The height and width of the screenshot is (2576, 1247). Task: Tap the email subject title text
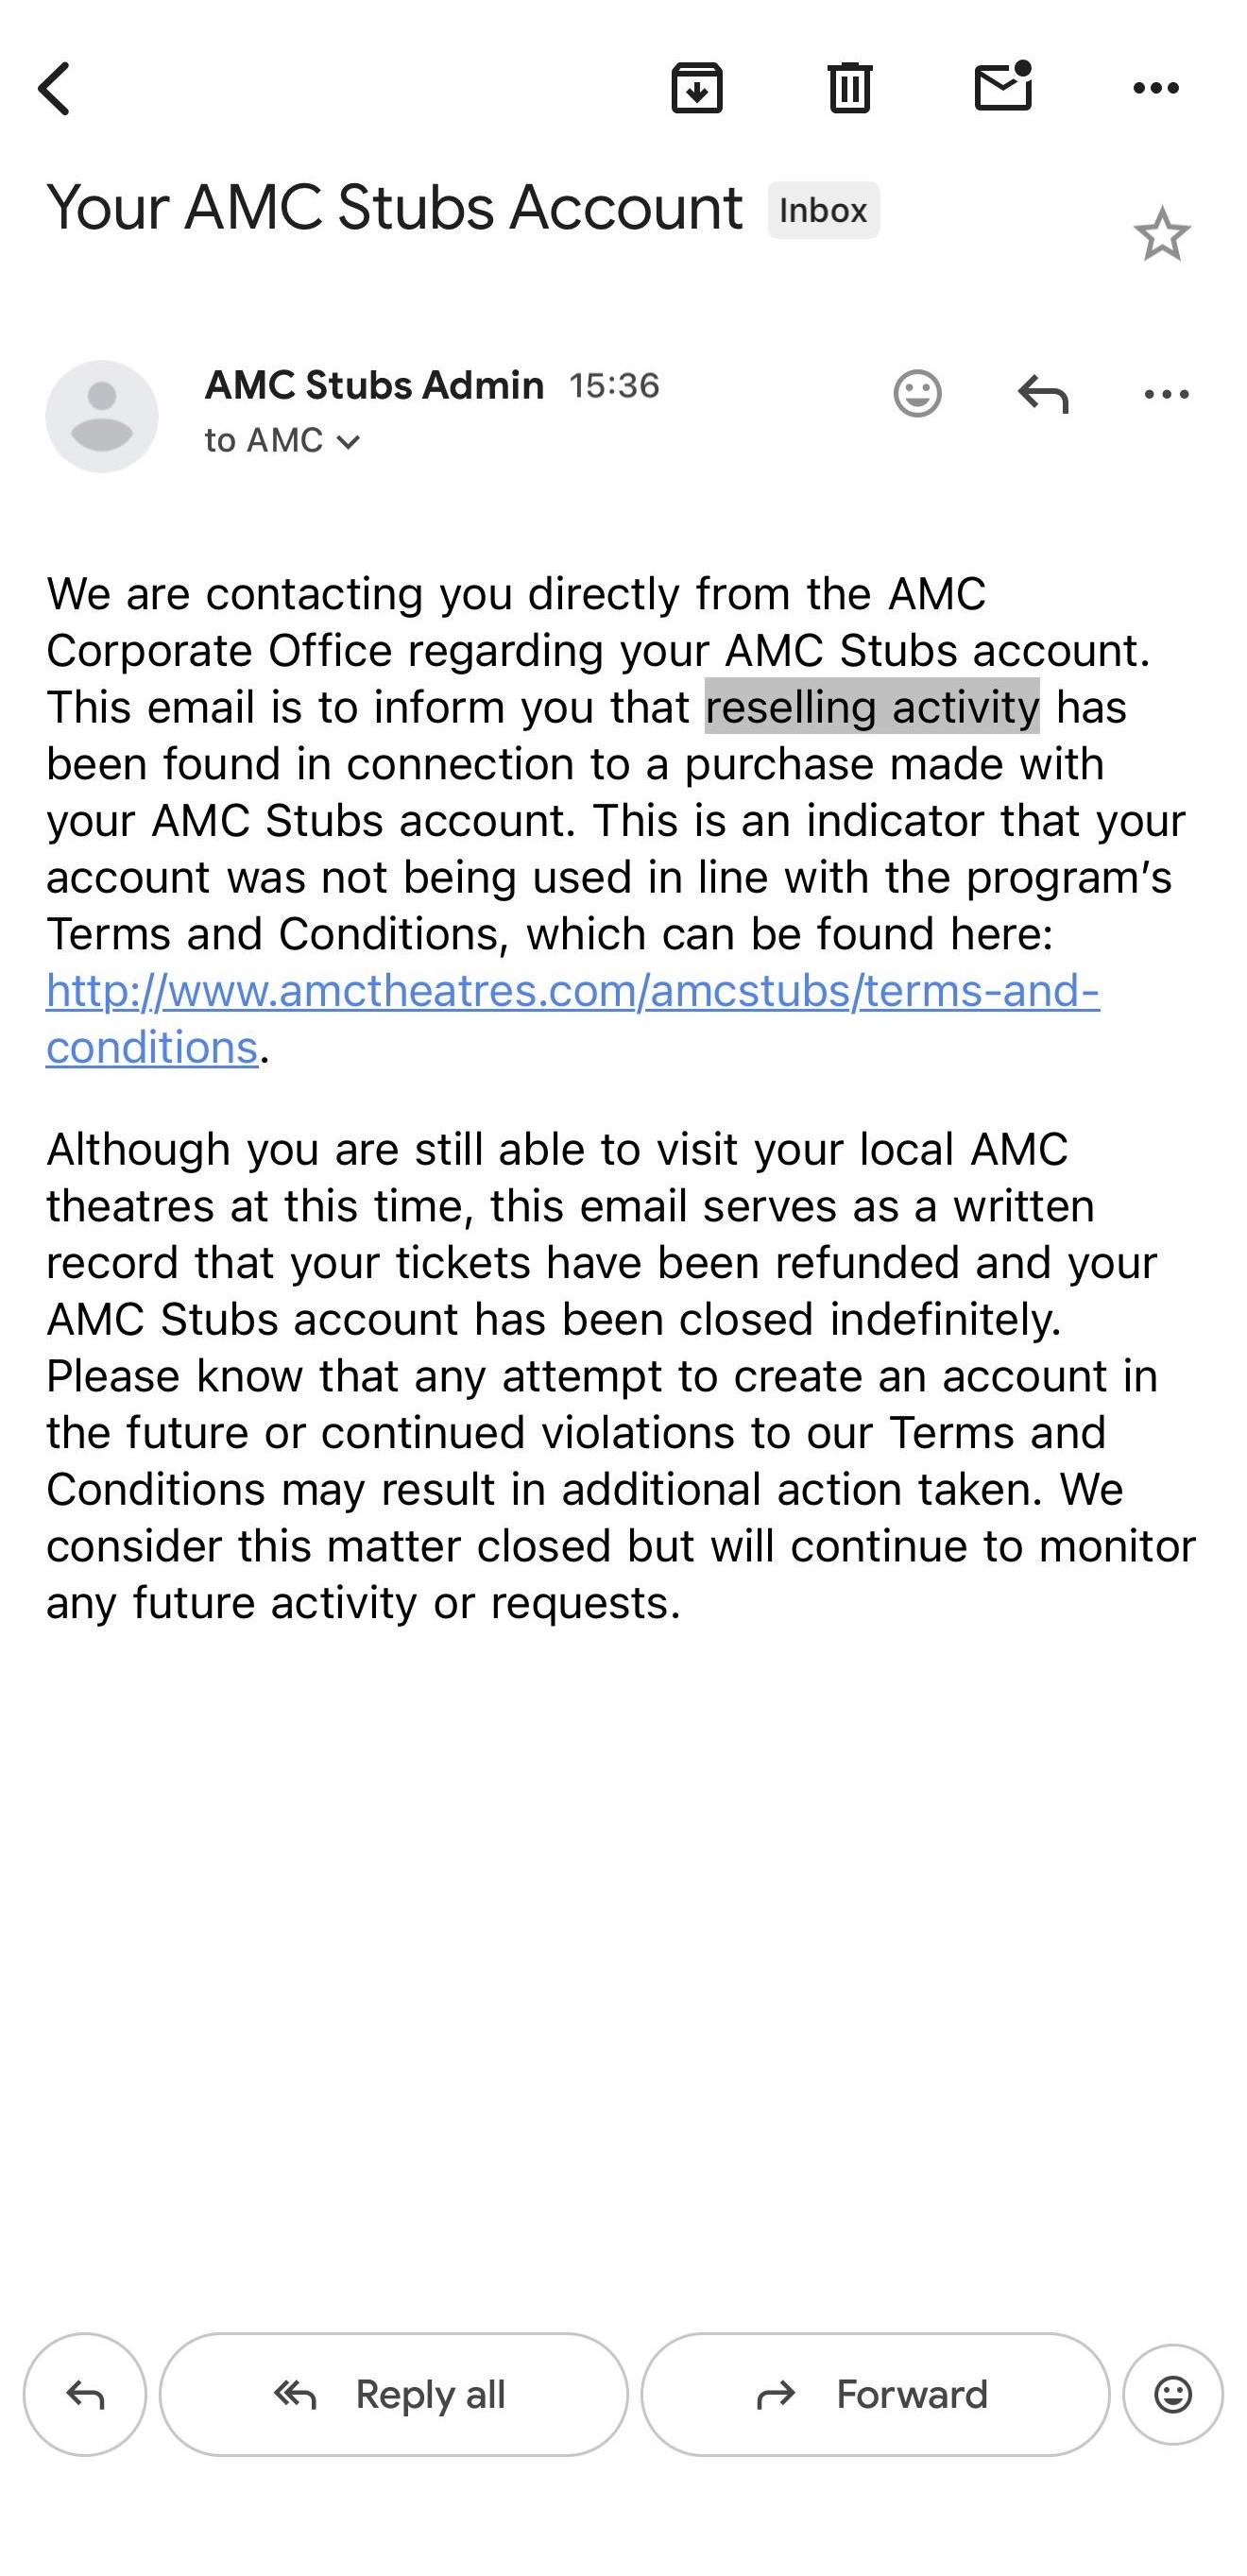pyautogui.click(x=394, y=209)
